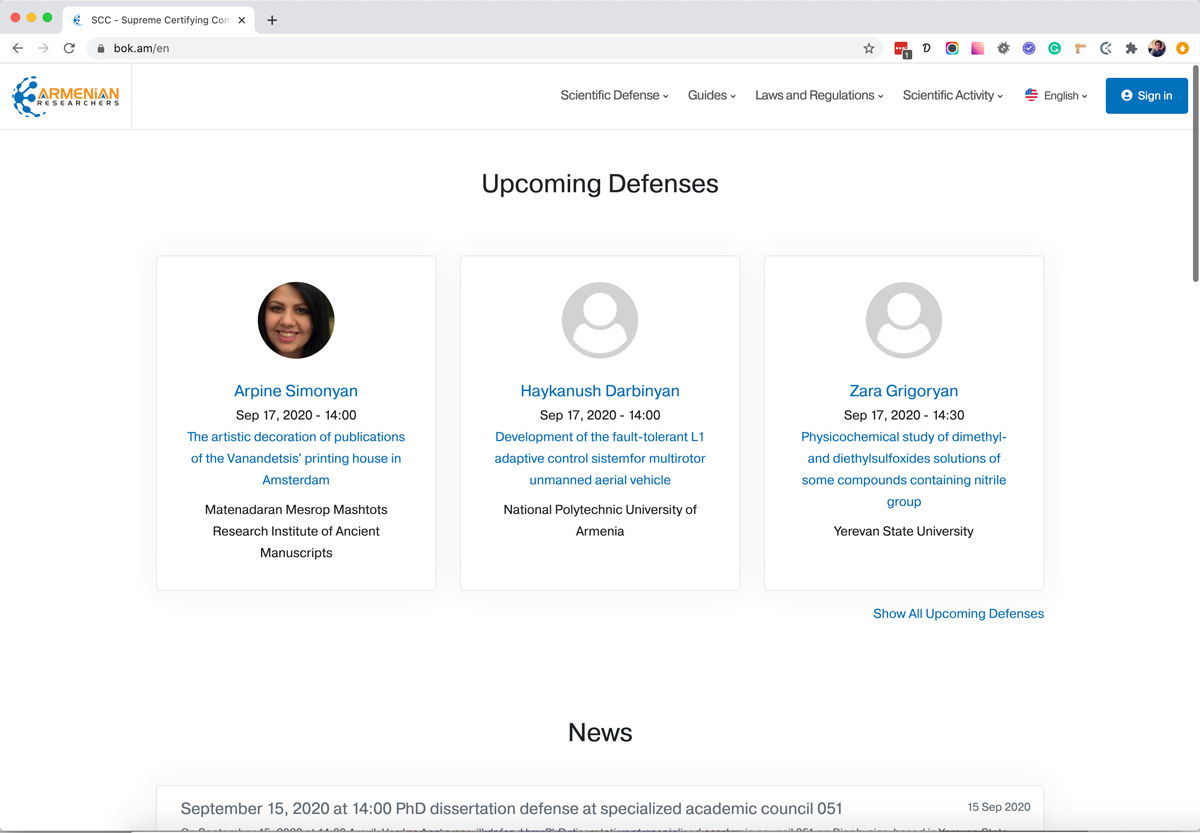Image resolution: width=1200 pixels, height=833 pixels.
Task: Open the rainbow-ringed camera extension
Action: point(952,48)
